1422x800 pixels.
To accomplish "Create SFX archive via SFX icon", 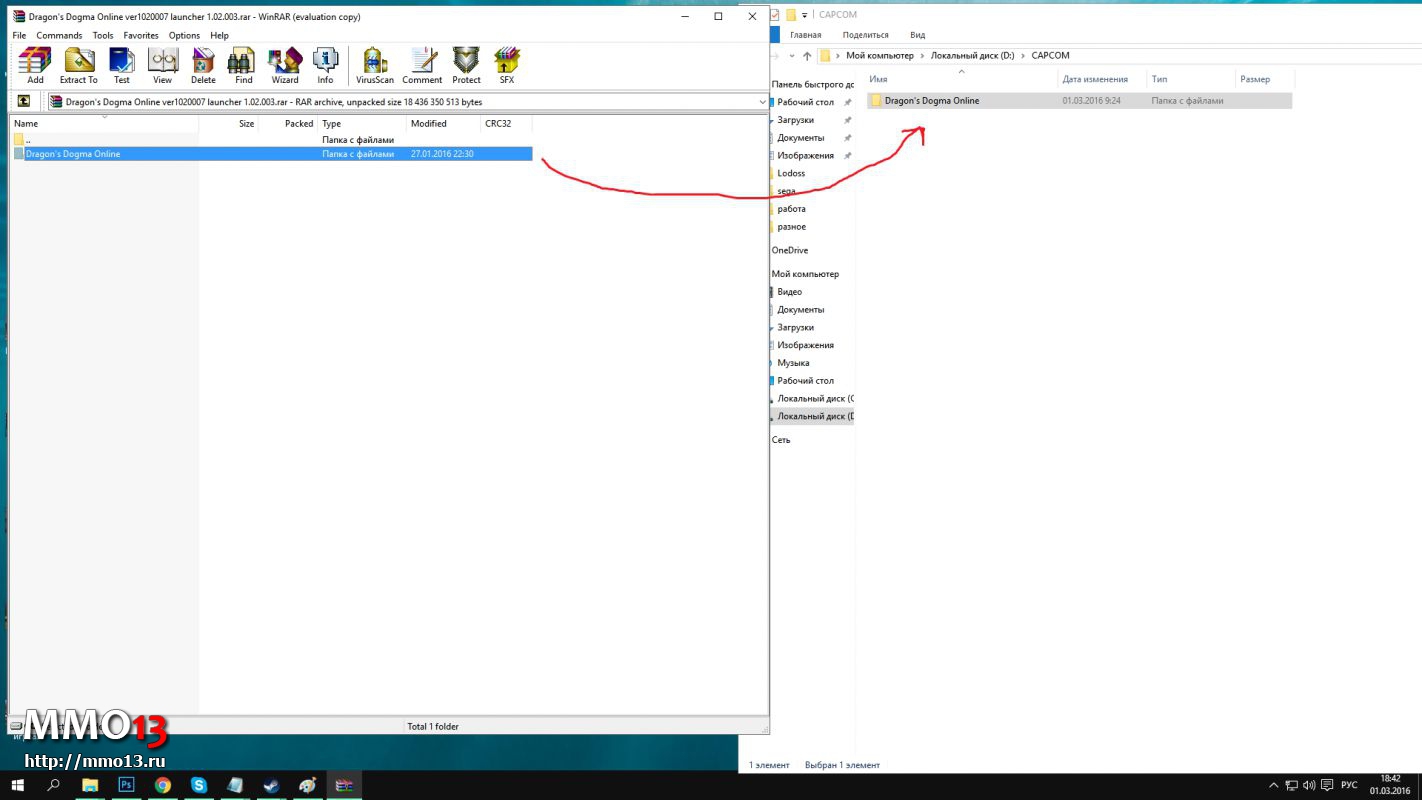I will [507, 66].
